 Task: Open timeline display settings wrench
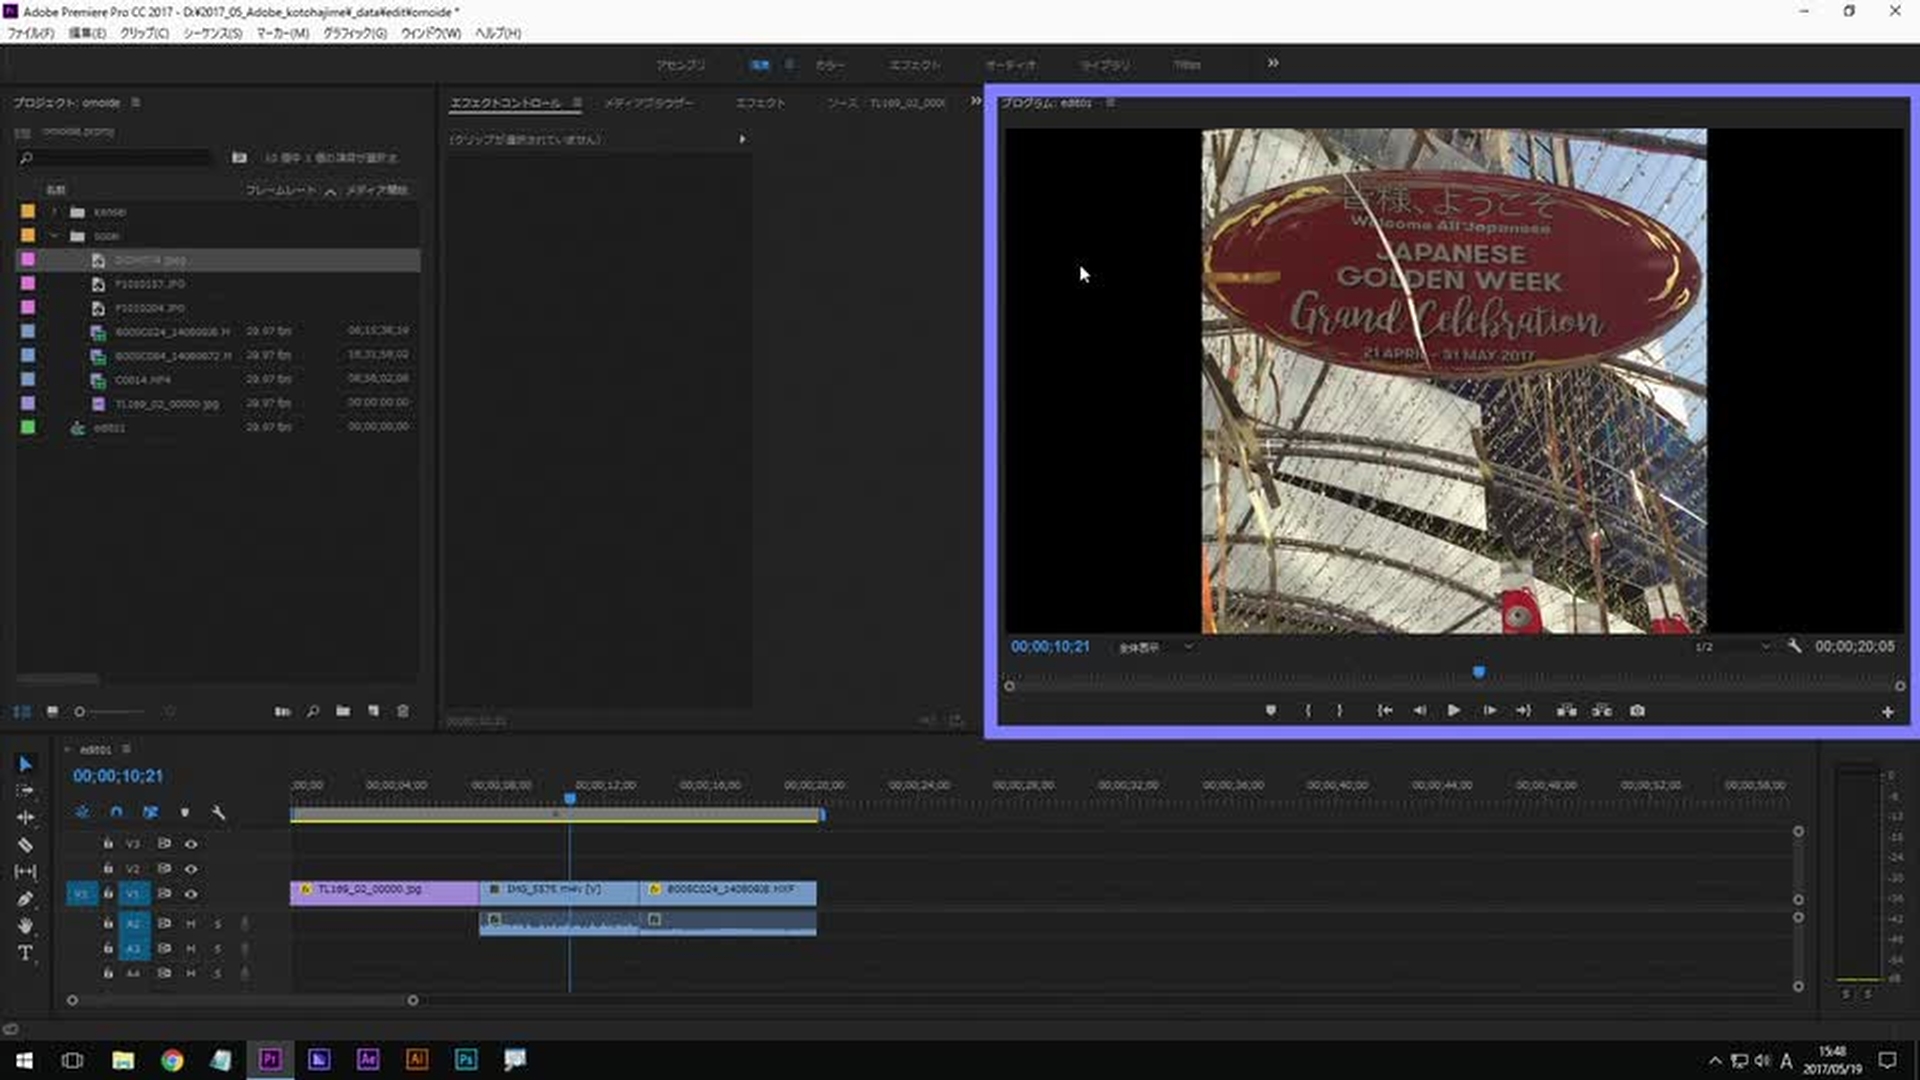219,813
